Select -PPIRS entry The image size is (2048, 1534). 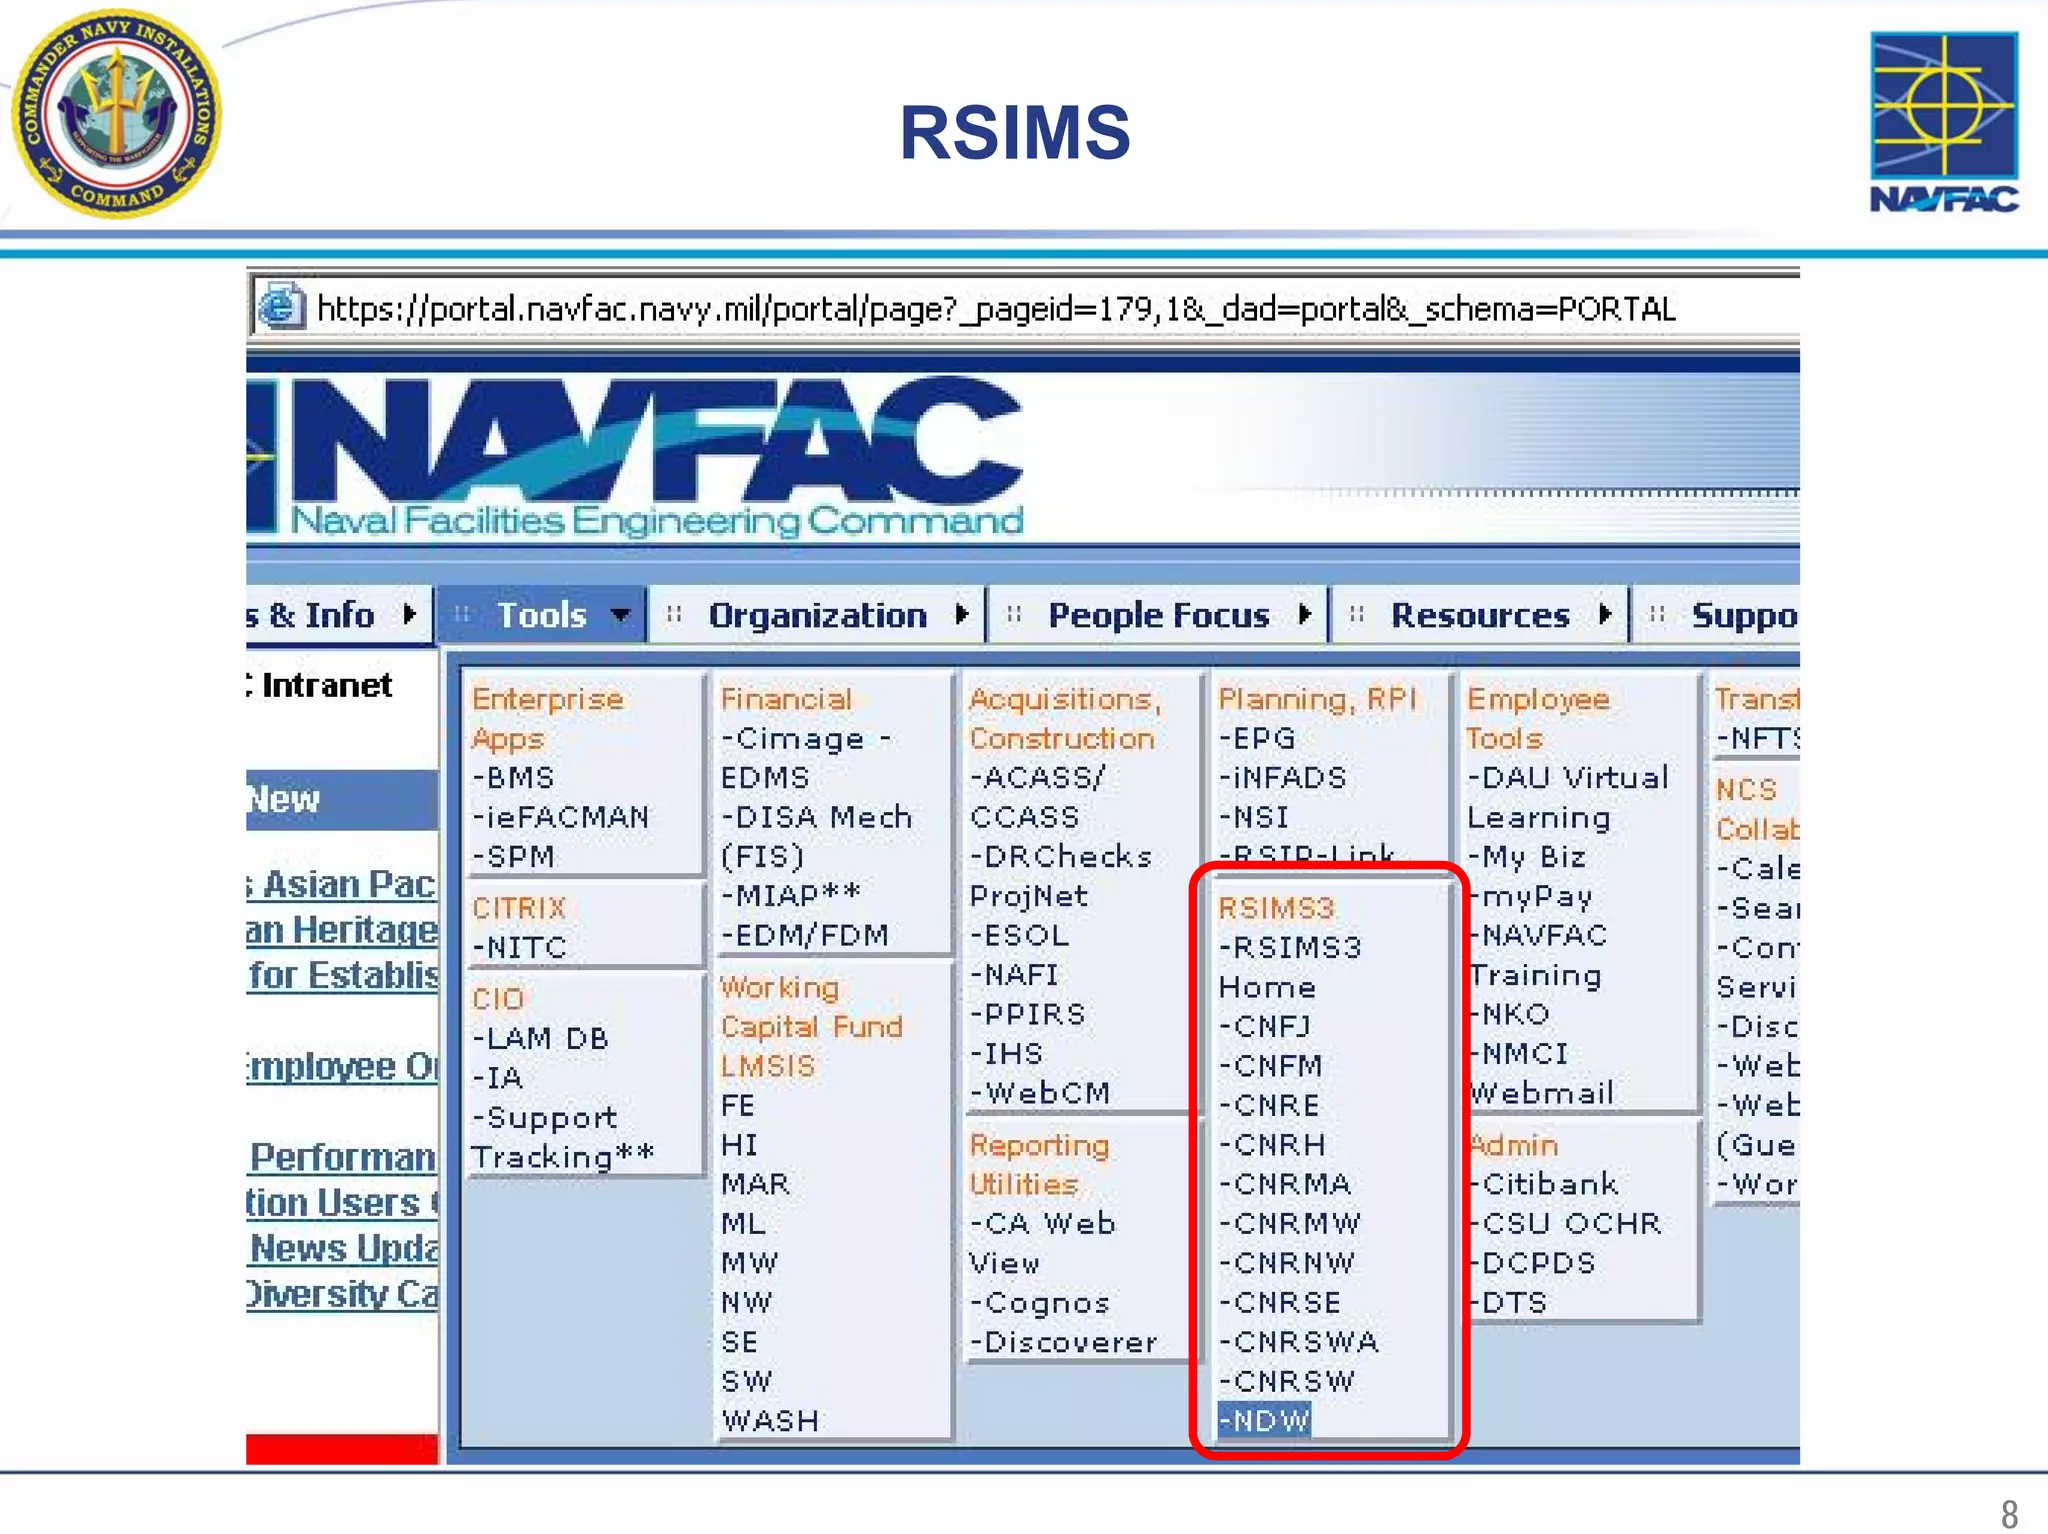tap(1028, 1014)
